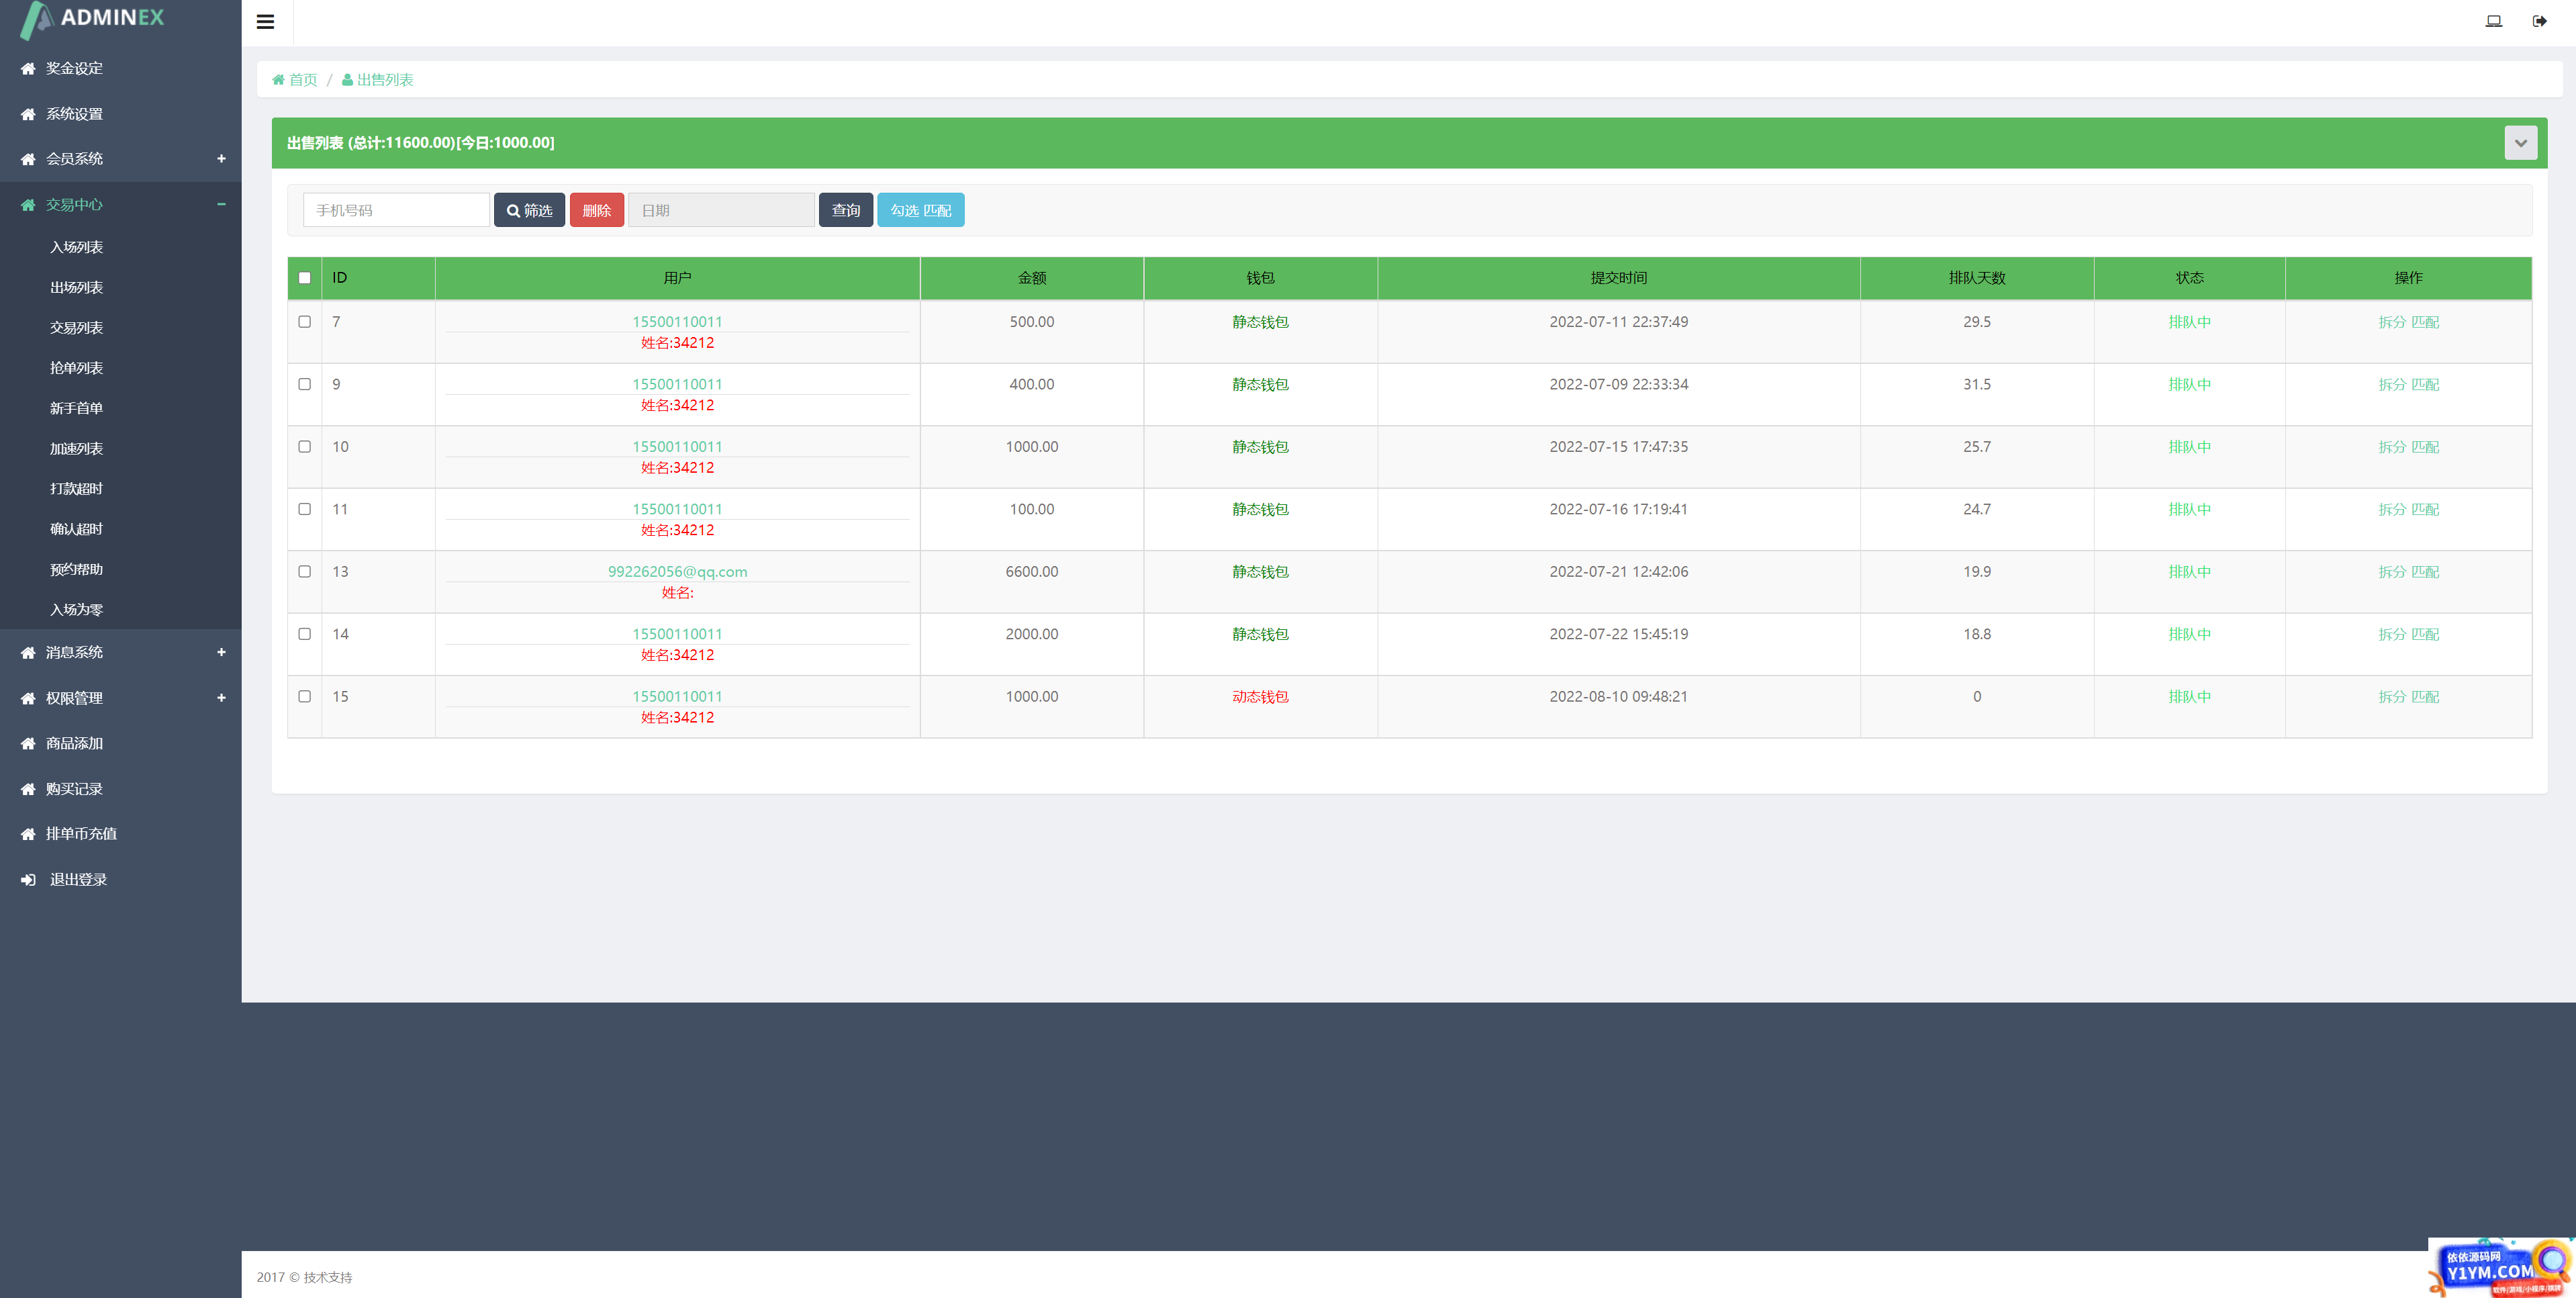Open 出场列表 in the sidebar
The height and width of the screenshot is (1298, 2576).
[77, 288]
